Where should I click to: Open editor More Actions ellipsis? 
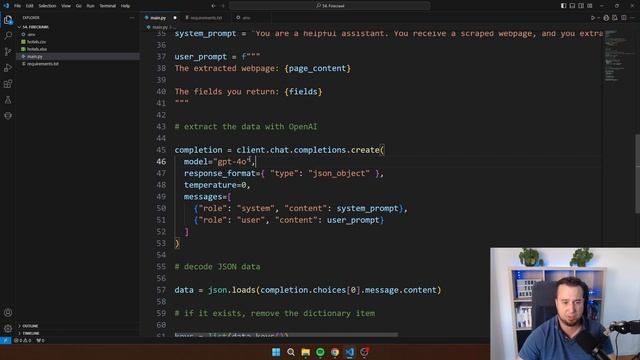(632, 18)
